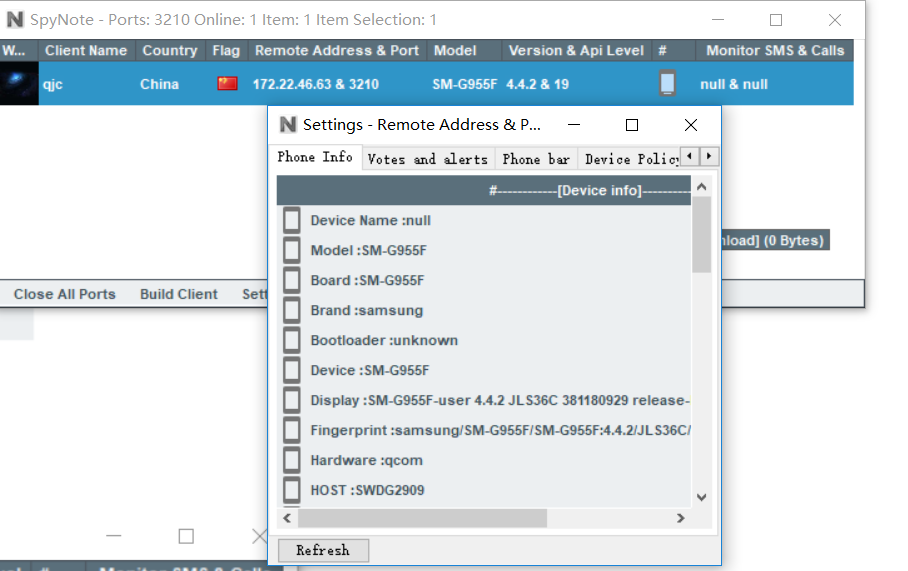Click the qjc client wallpaper thumbnail
The image size is (908, 571).
point(19,84)
